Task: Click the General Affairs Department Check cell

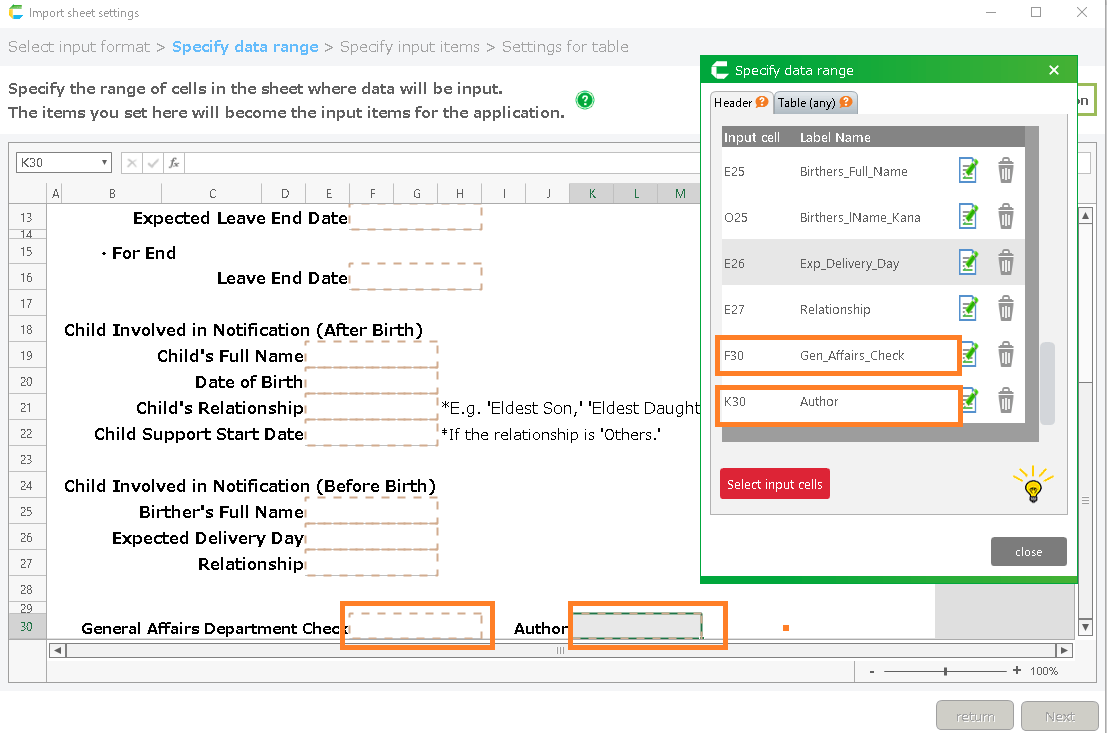Action: tap(415, 627)
